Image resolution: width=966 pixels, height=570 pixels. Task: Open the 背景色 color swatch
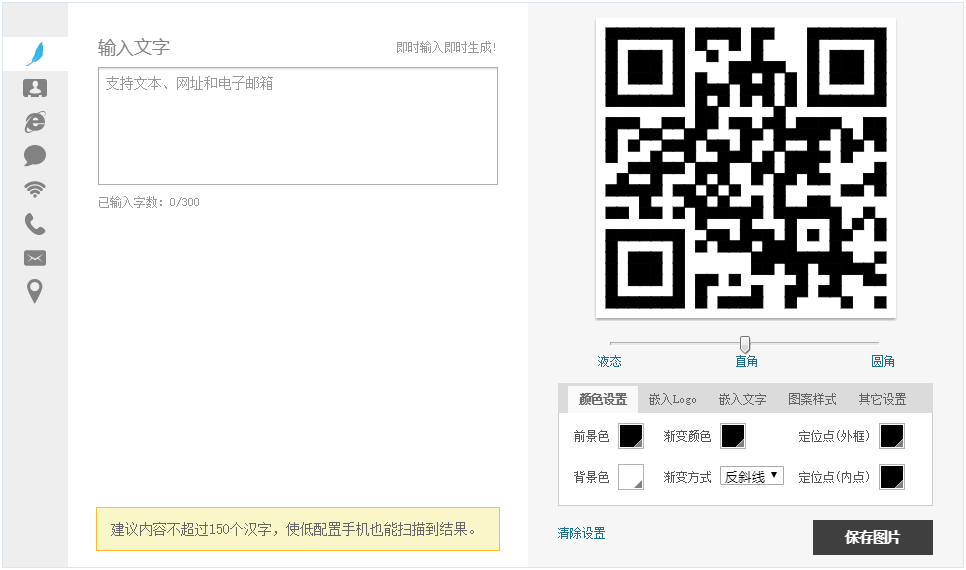[x=631, y=477]
